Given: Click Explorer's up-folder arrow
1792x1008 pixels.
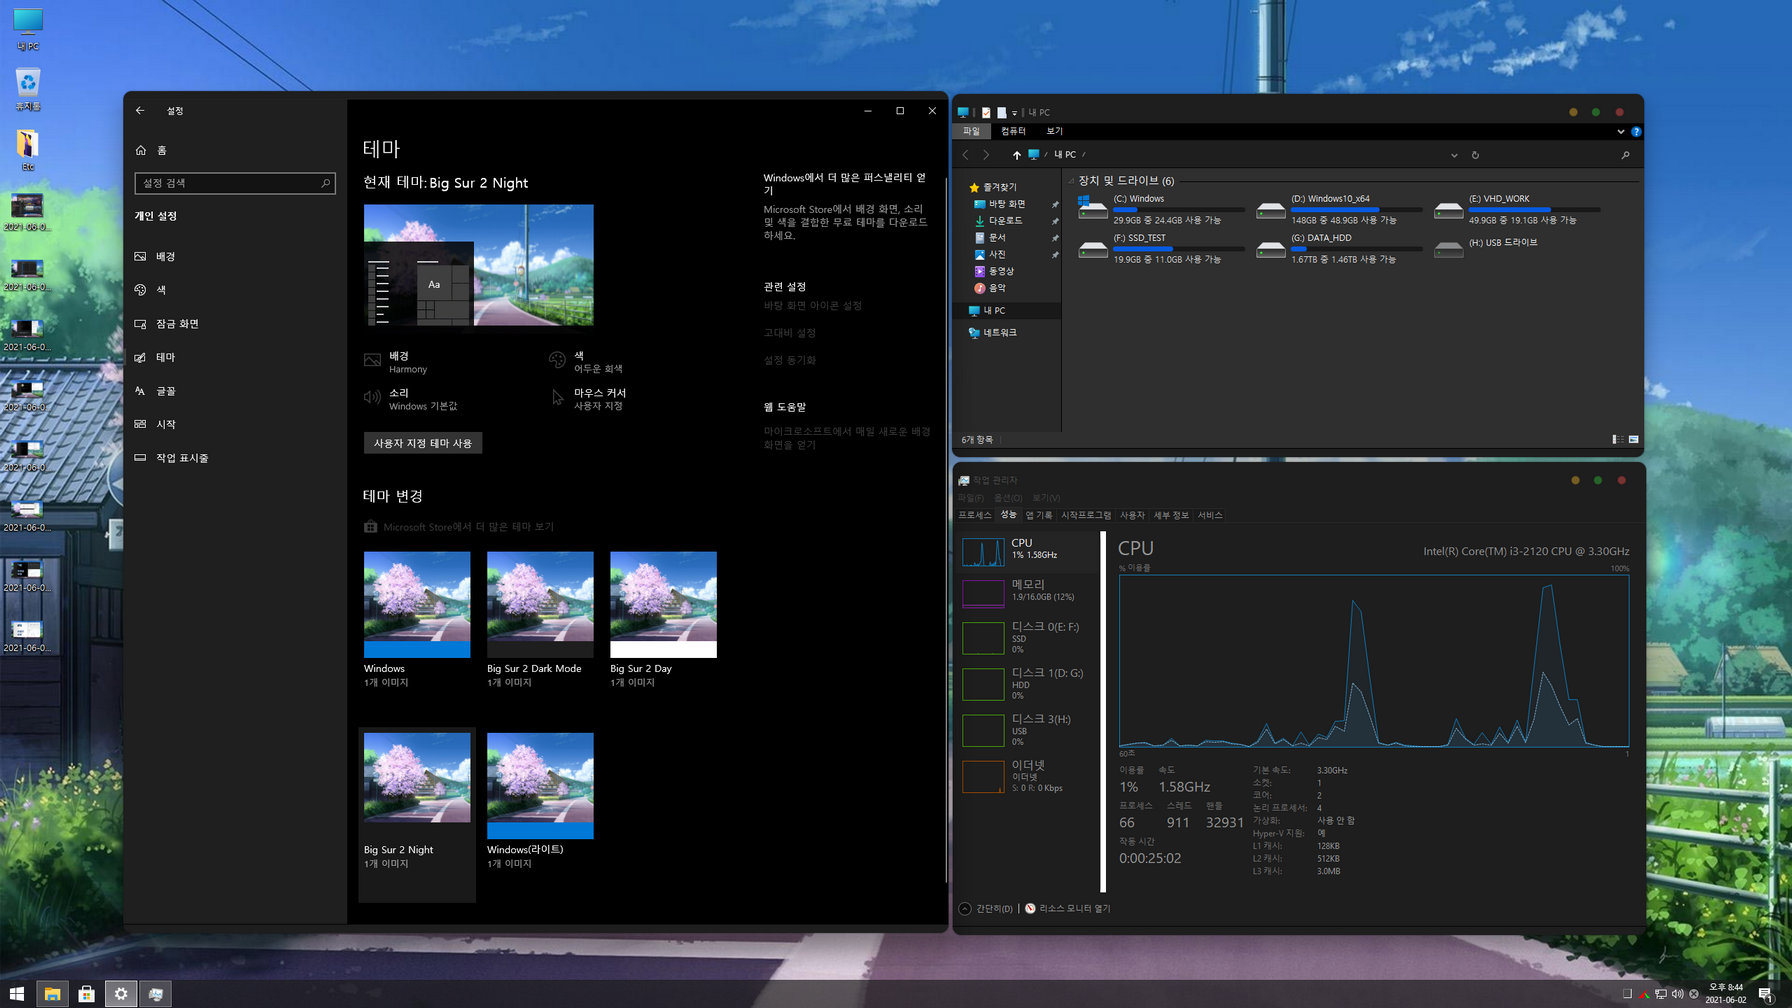Looking at the screenshot, I should coord(1016,155).
